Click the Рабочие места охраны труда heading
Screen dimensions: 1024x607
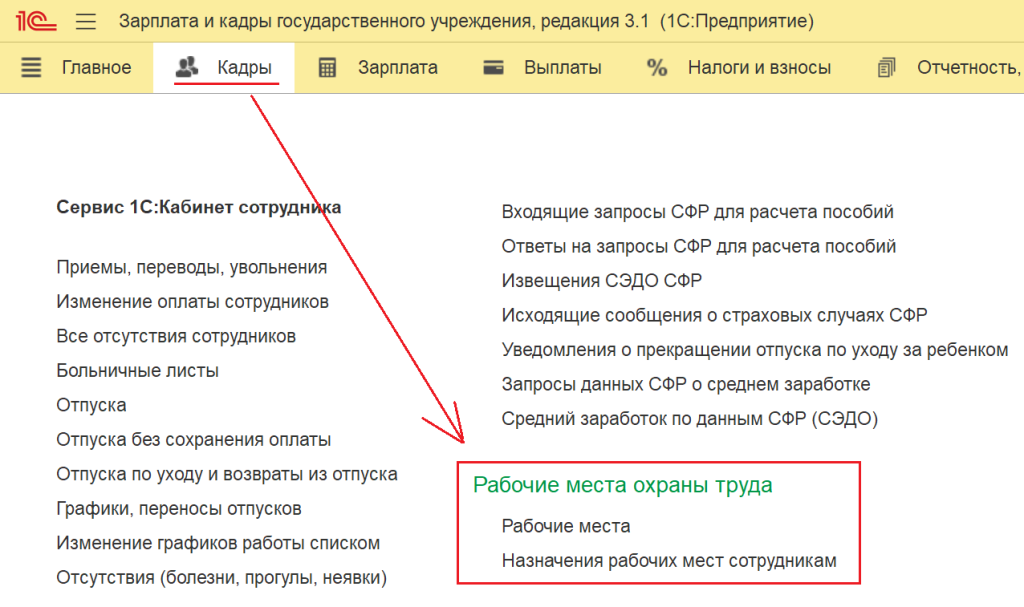pyautogui.click(x=622, y=485)
